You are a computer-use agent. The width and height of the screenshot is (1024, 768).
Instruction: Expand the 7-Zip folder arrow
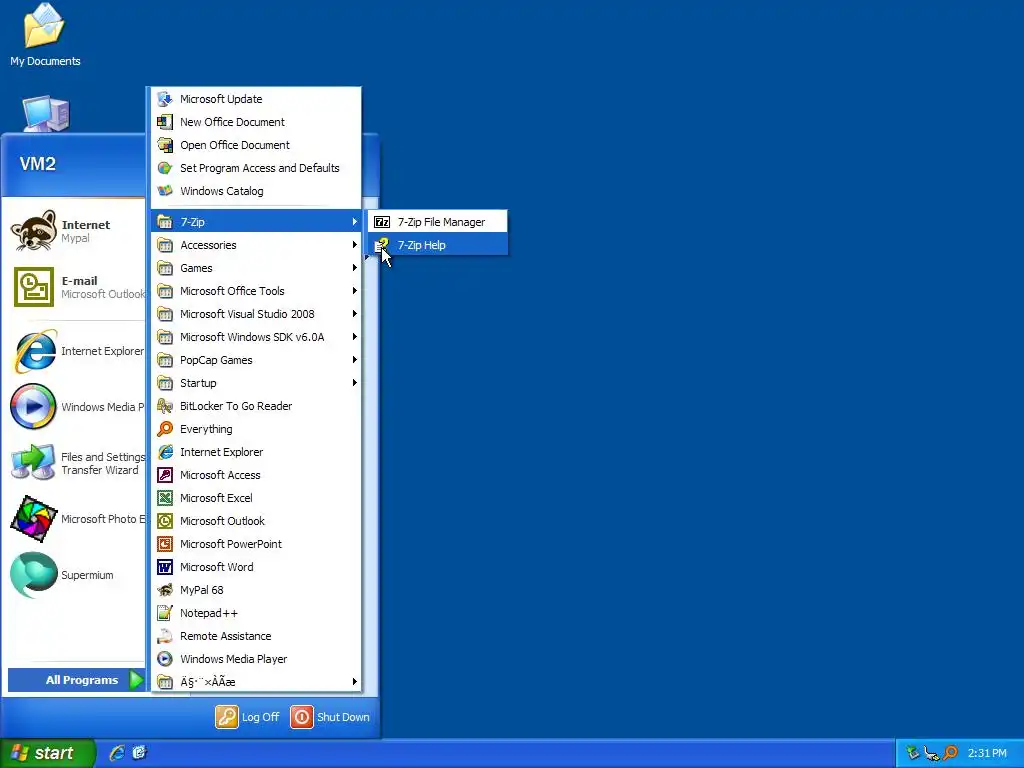[x=355, y=222]
